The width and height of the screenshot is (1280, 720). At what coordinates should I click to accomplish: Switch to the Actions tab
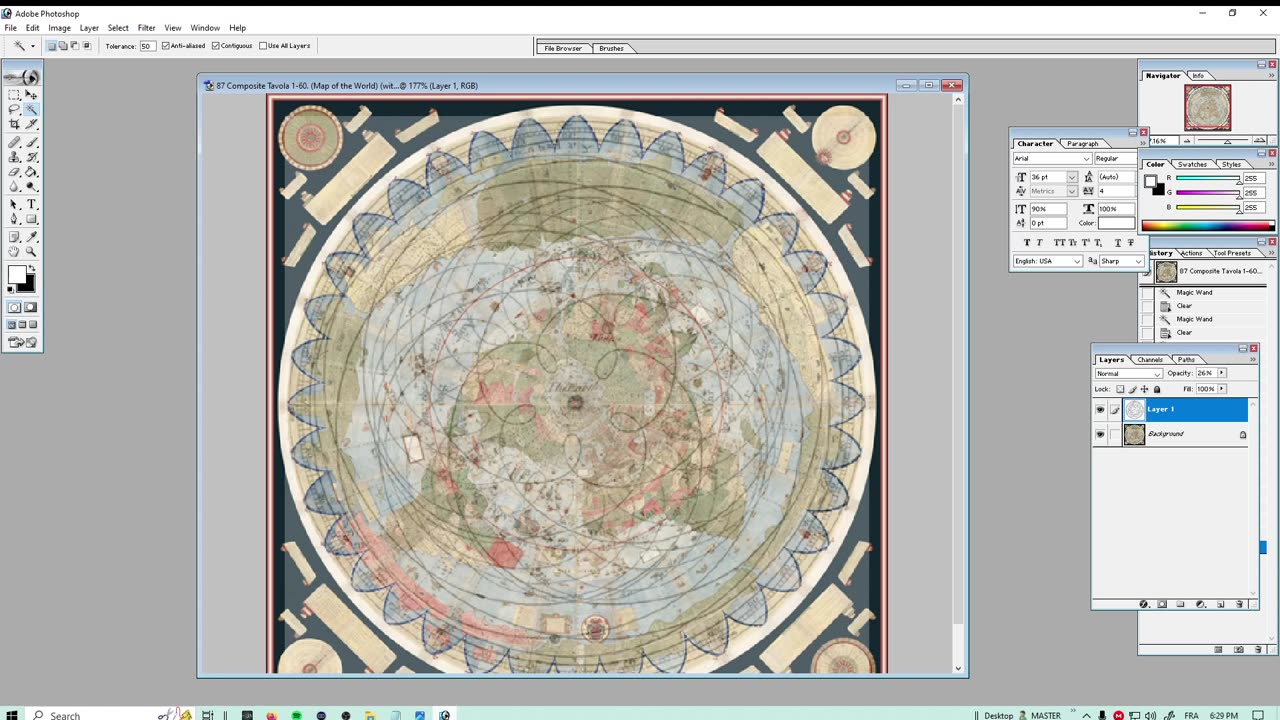pyautogui.click(x=1191, y=253)
